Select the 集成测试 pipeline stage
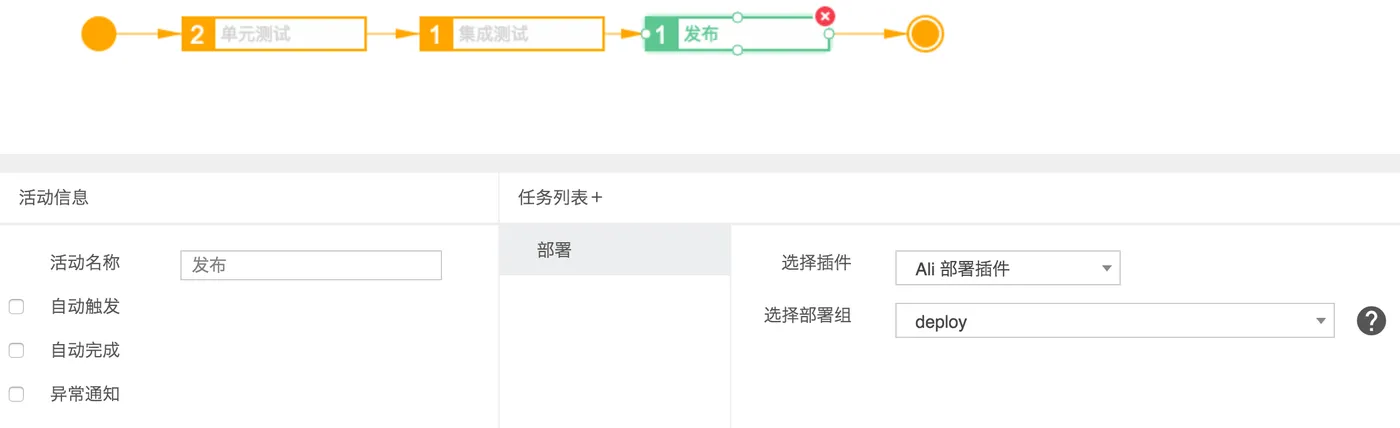The width and height of the screenshot is (1400, 428). coord(512,34)
